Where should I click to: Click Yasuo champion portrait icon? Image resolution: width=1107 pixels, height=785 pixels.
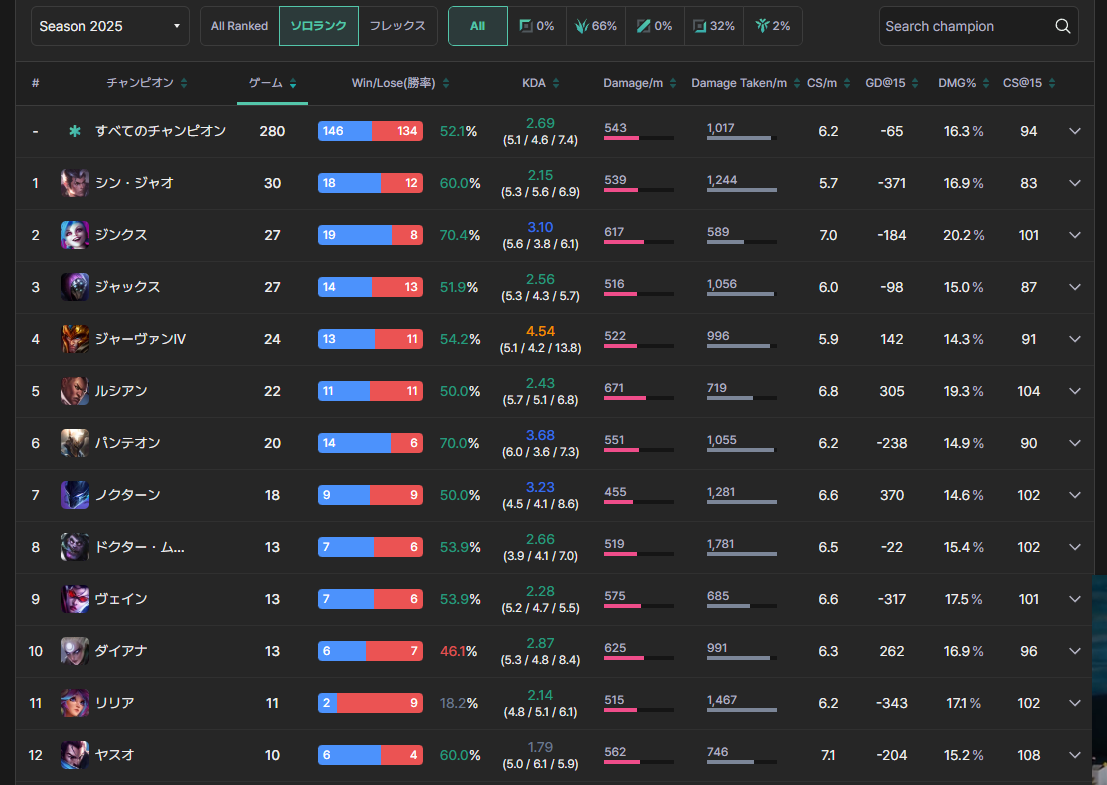click(75, 755)
